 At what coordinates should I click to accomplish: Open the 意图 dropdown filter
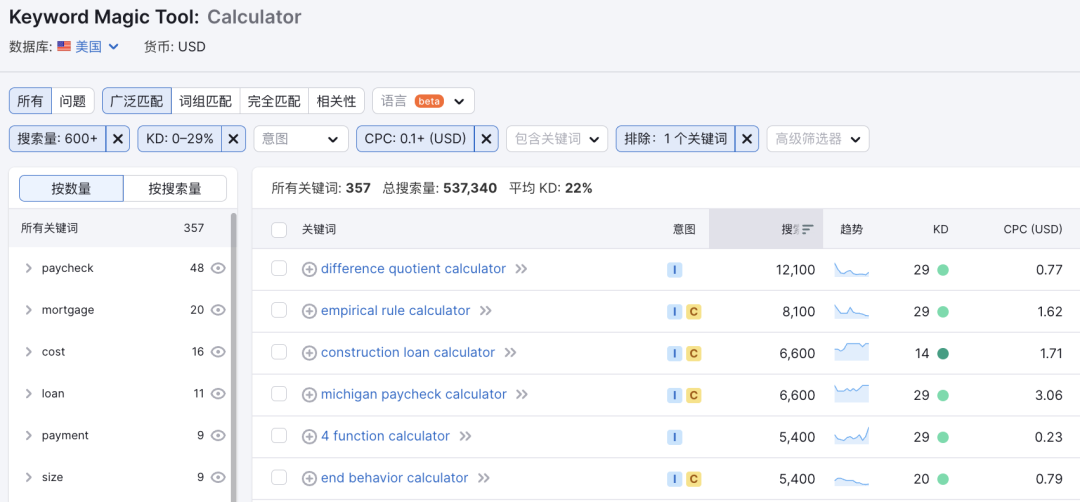pyautogui.click(x=301, y=139)
